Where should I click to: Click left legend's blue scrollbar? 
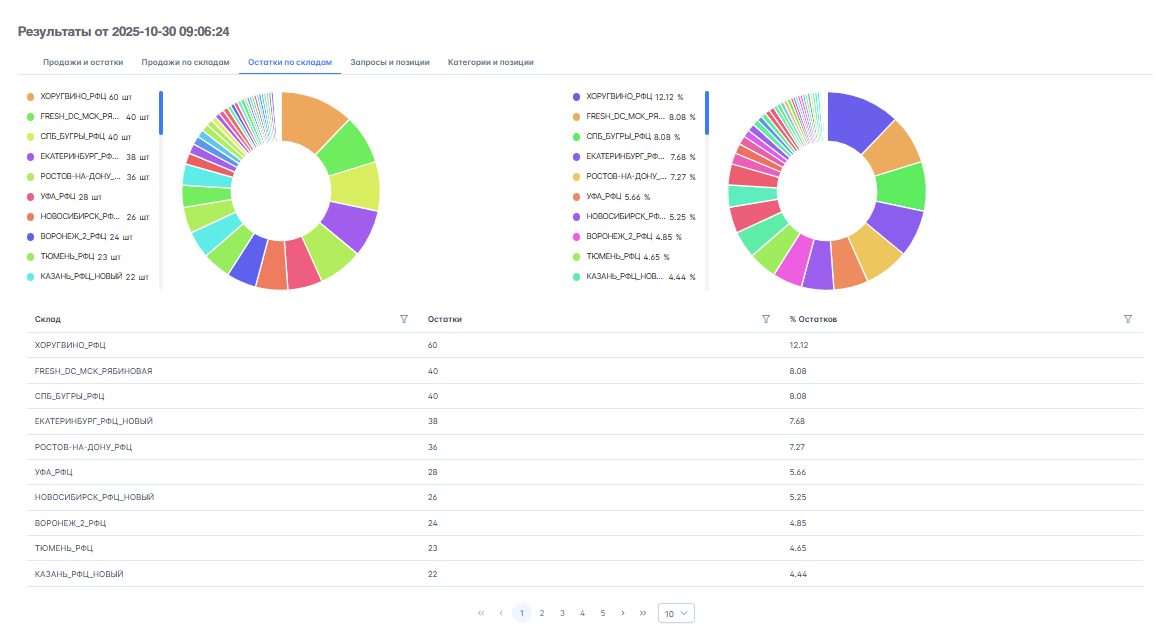click(x=161, y=112)
